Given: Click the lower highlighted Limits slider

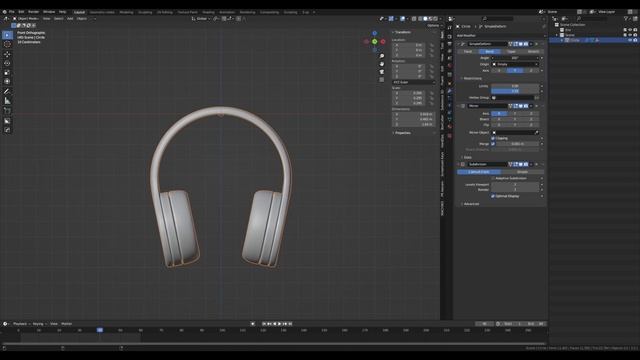Looking at the screenshot, I should 515,91.
